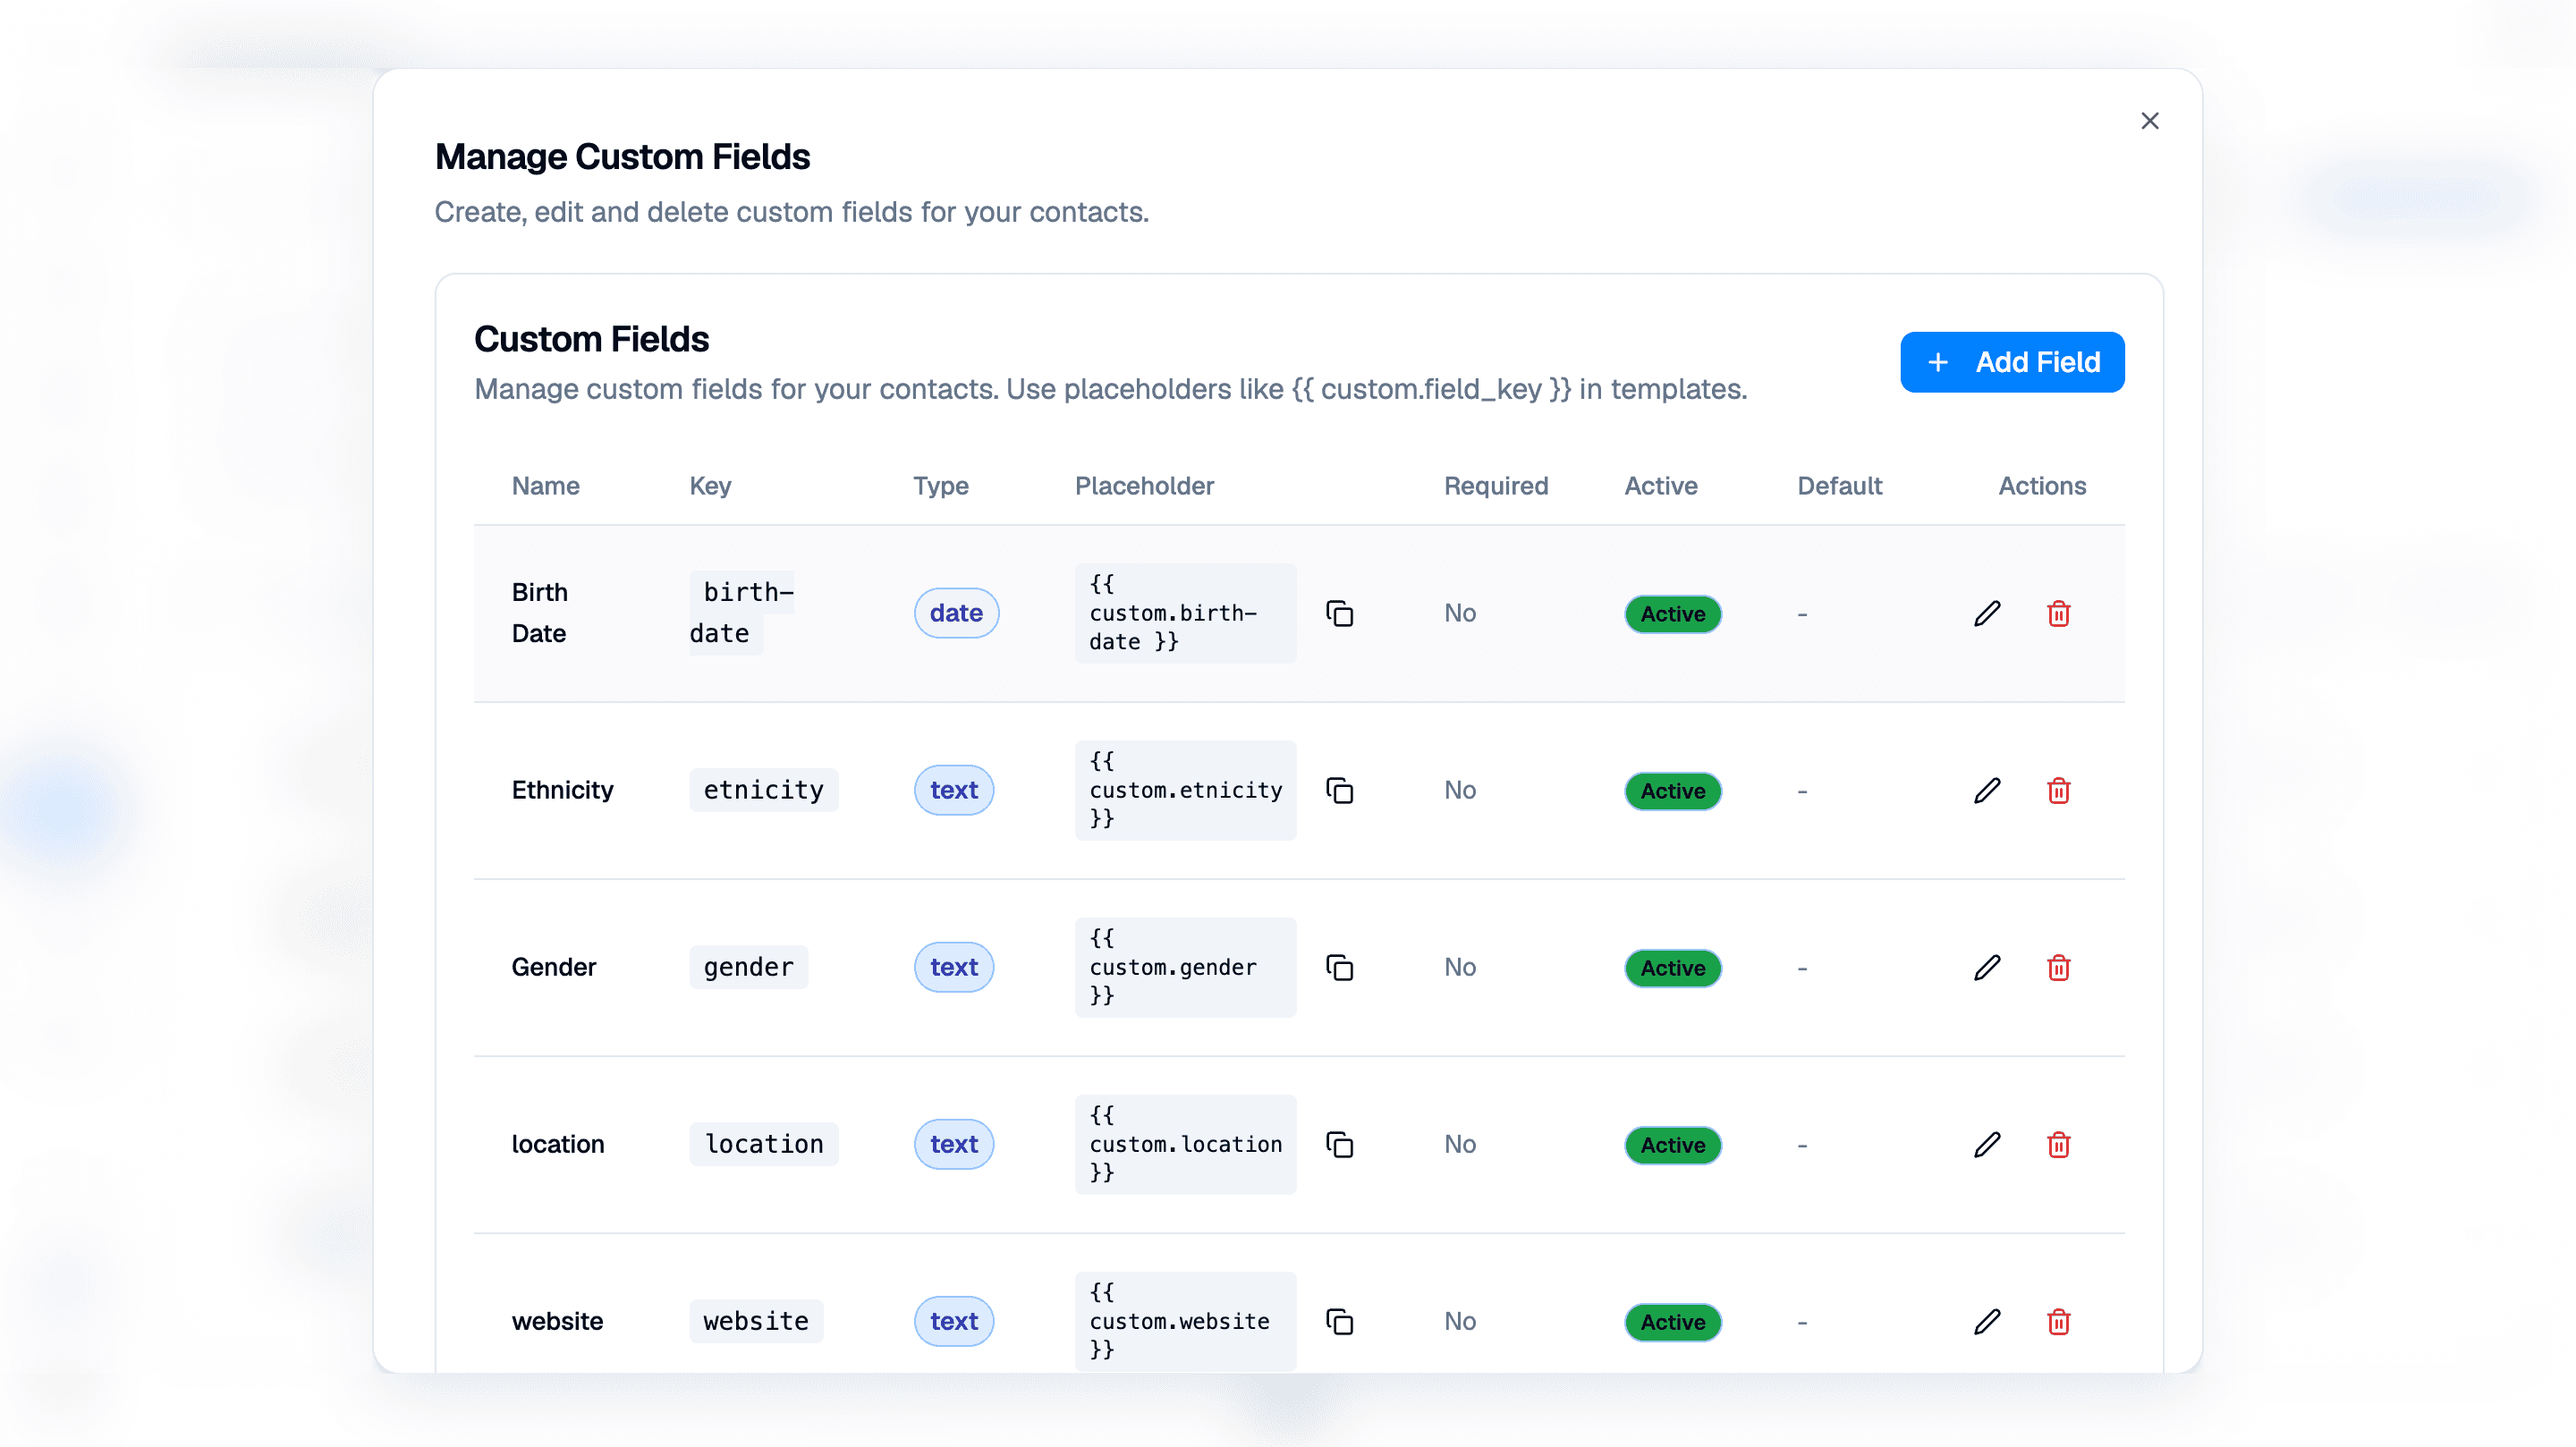Click the Active badge for location
2576x1447 pixels.
(1672, 1145)
